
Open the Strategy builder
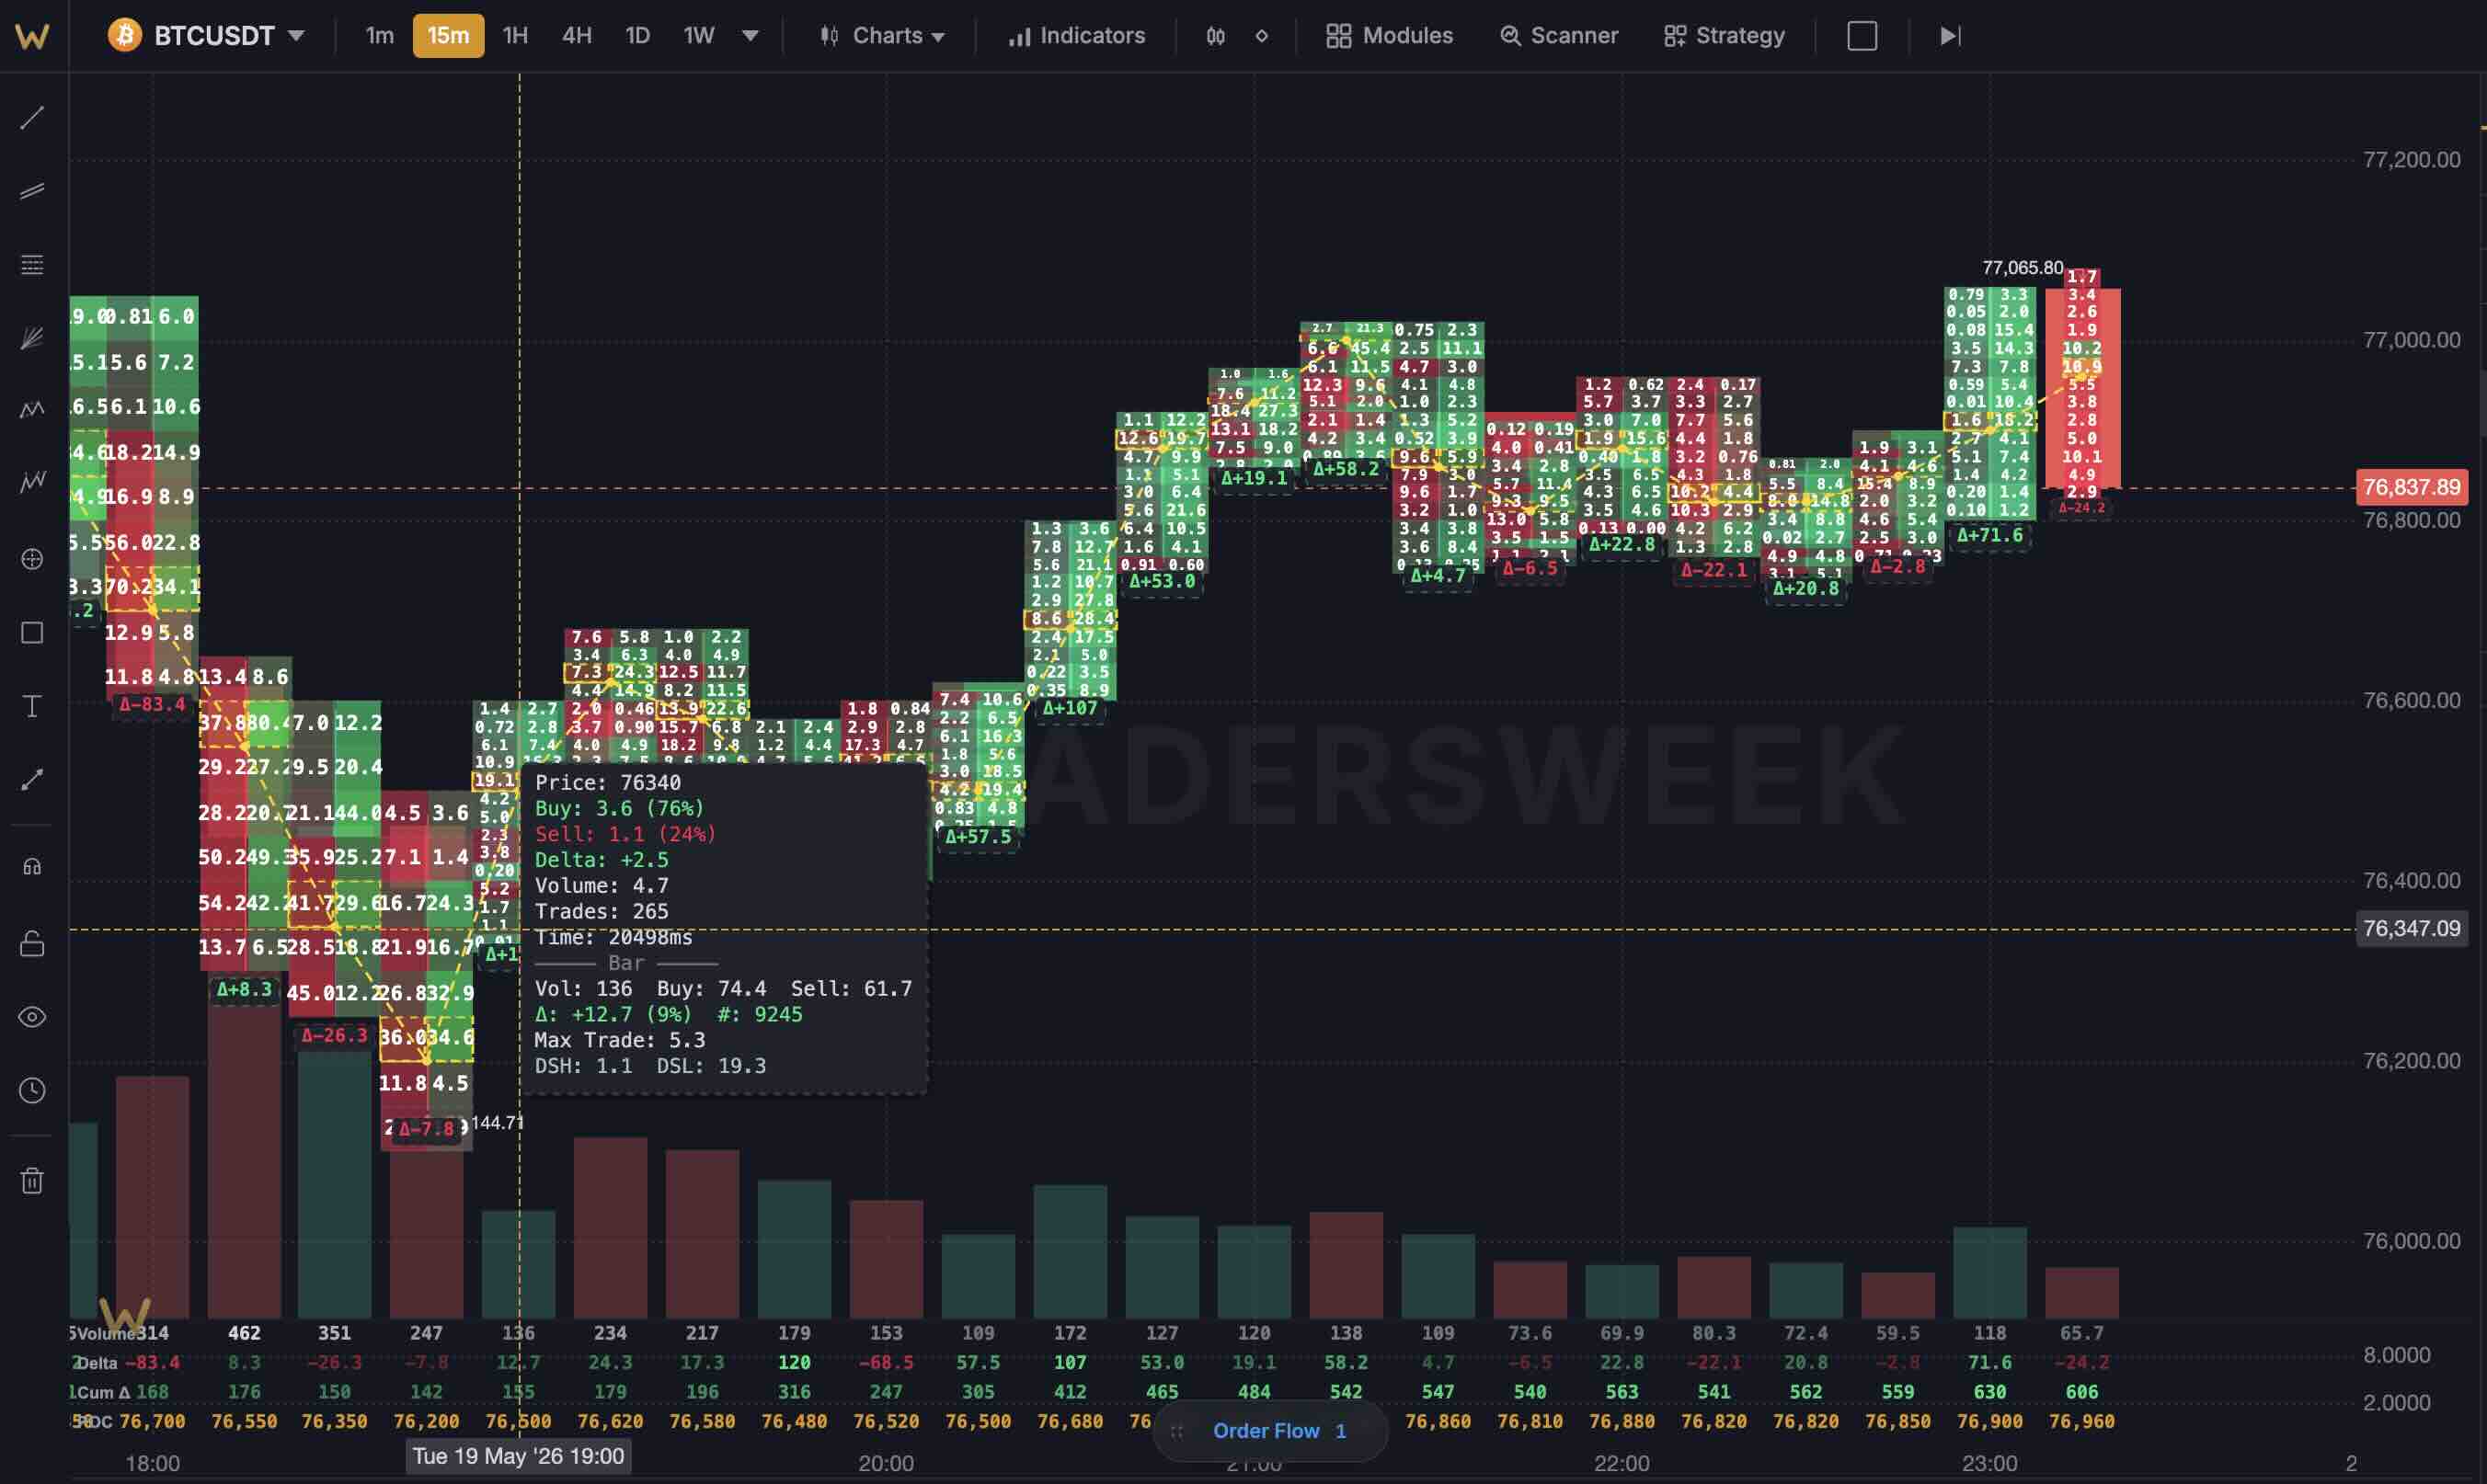click(x=1724, y=36)
